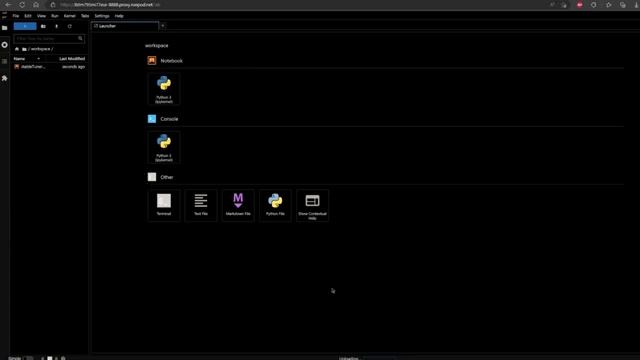Create a new Python File
Viewport: 640px width, 360px height.
tap(275, 205)
